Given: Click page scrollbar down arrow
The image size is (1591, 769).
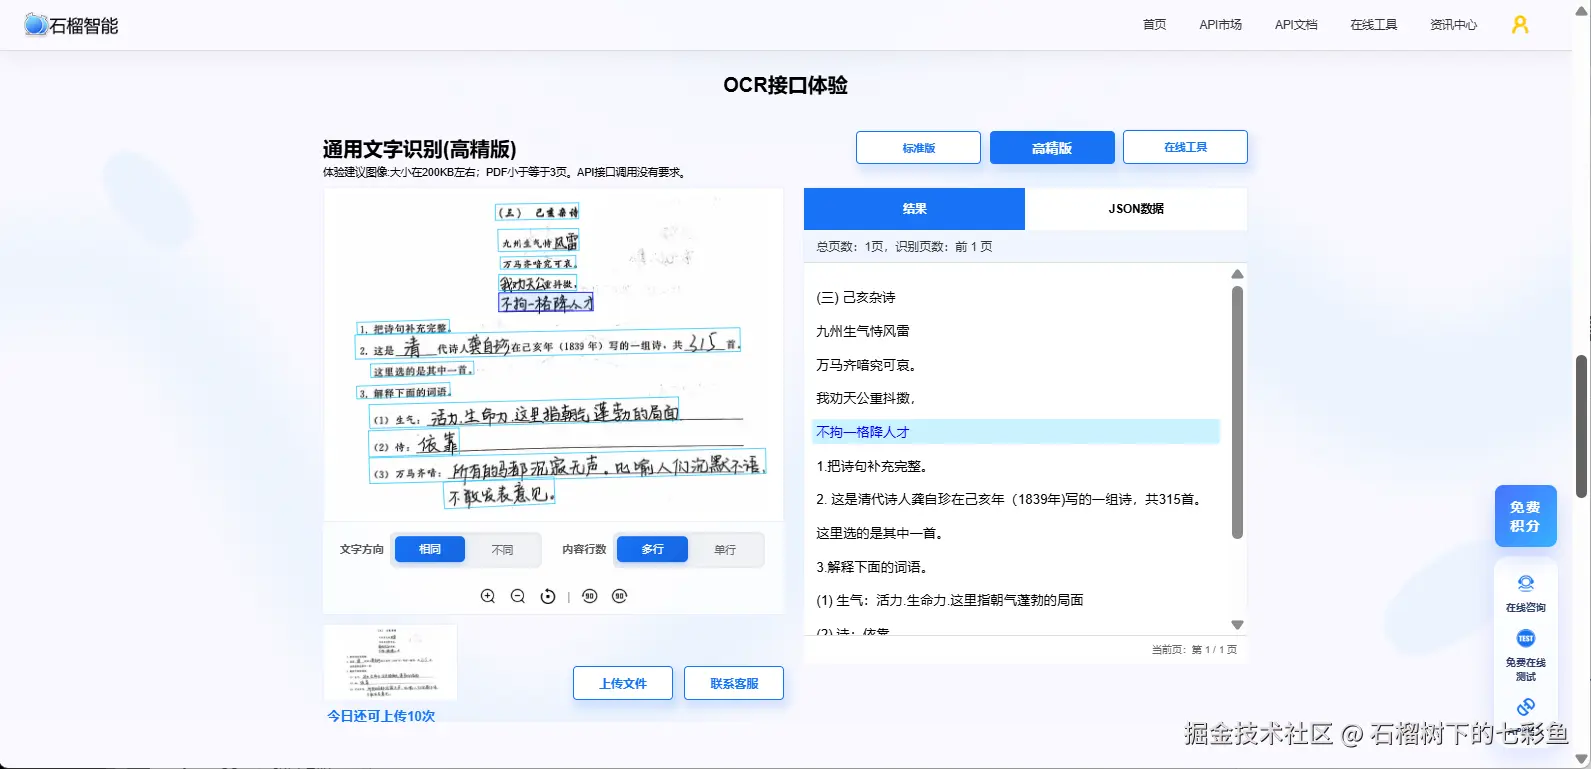Looking at the screenshot, I should point(1582,759).
